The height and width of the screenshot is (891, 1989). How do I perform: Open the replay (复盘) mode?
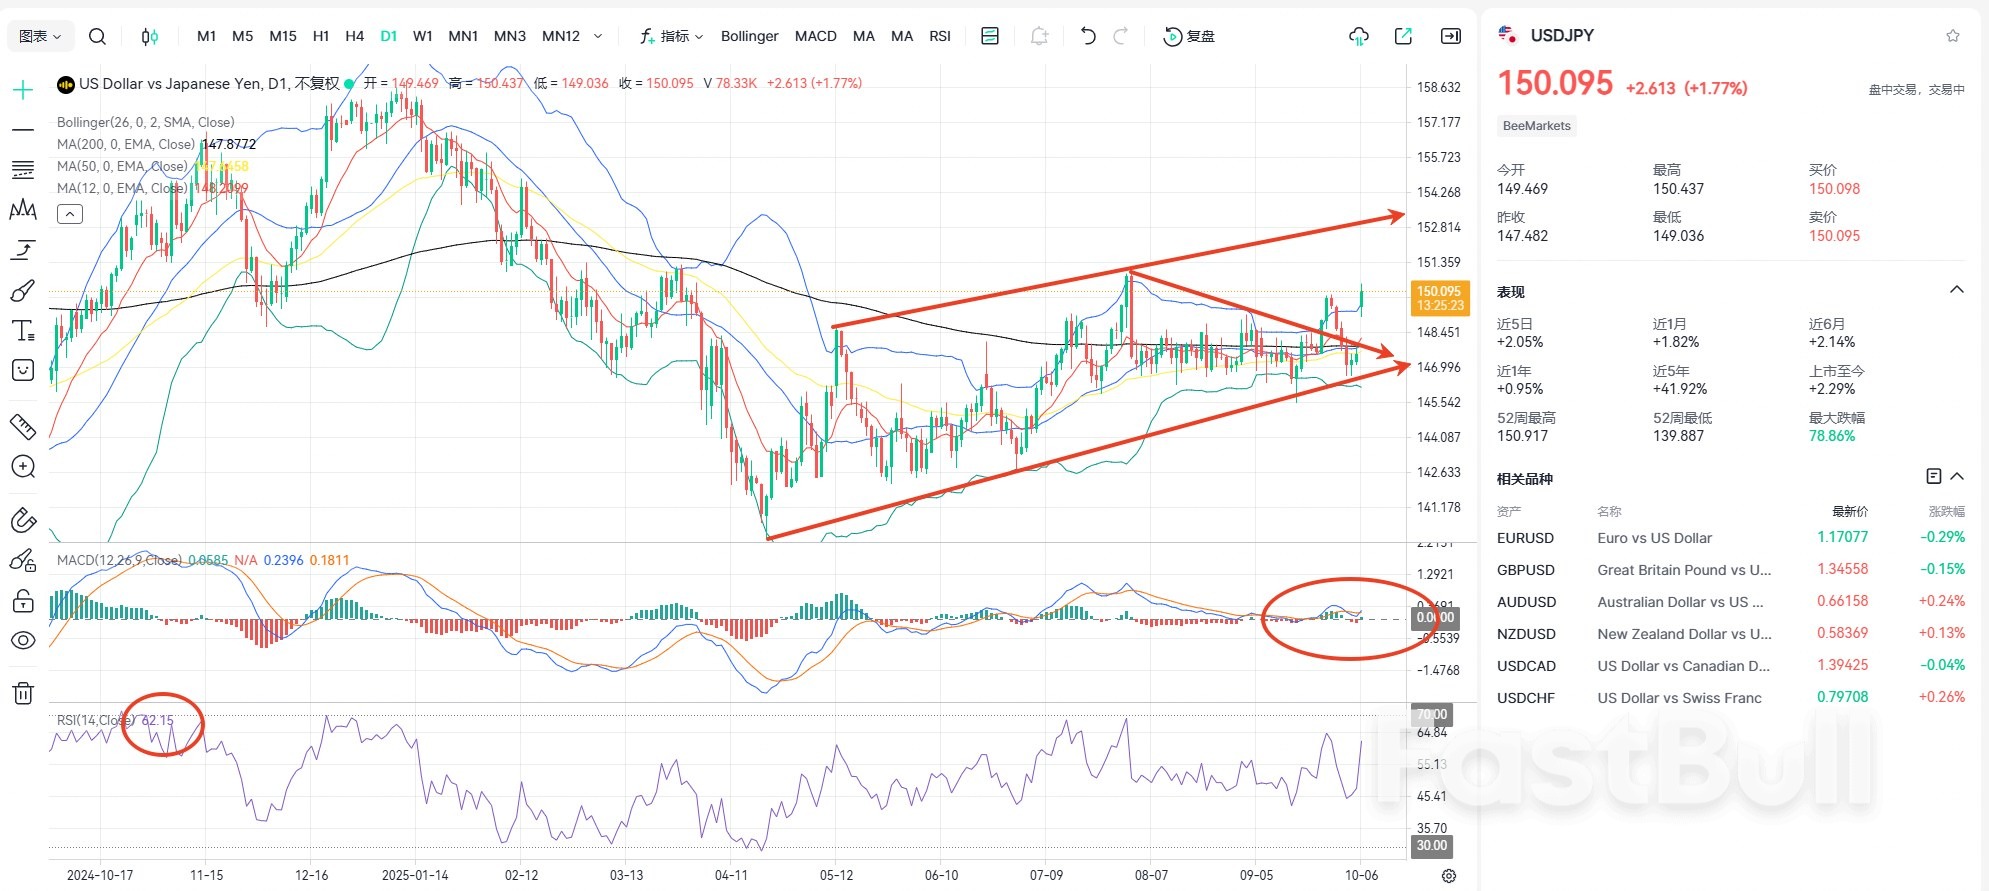click(x=1189, y=36)
